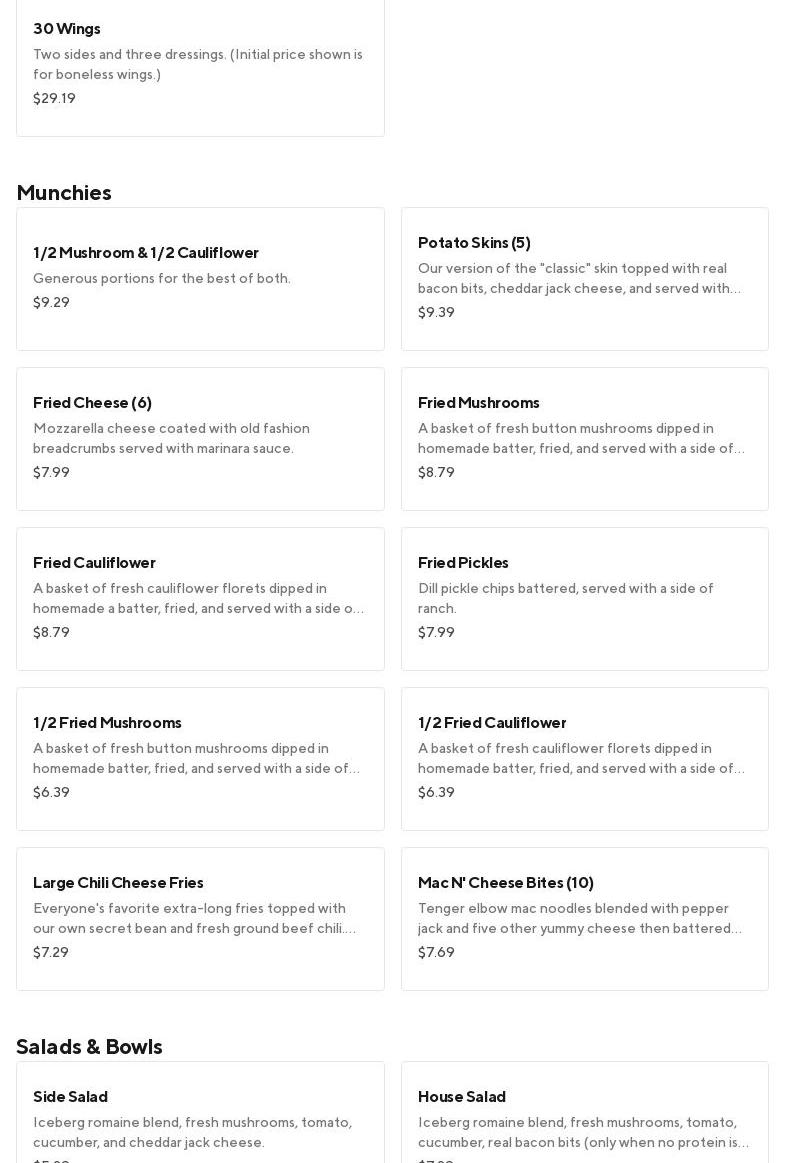Choose the Fried Cheese (6) item

pyautogui.click(x=200, y=438)
